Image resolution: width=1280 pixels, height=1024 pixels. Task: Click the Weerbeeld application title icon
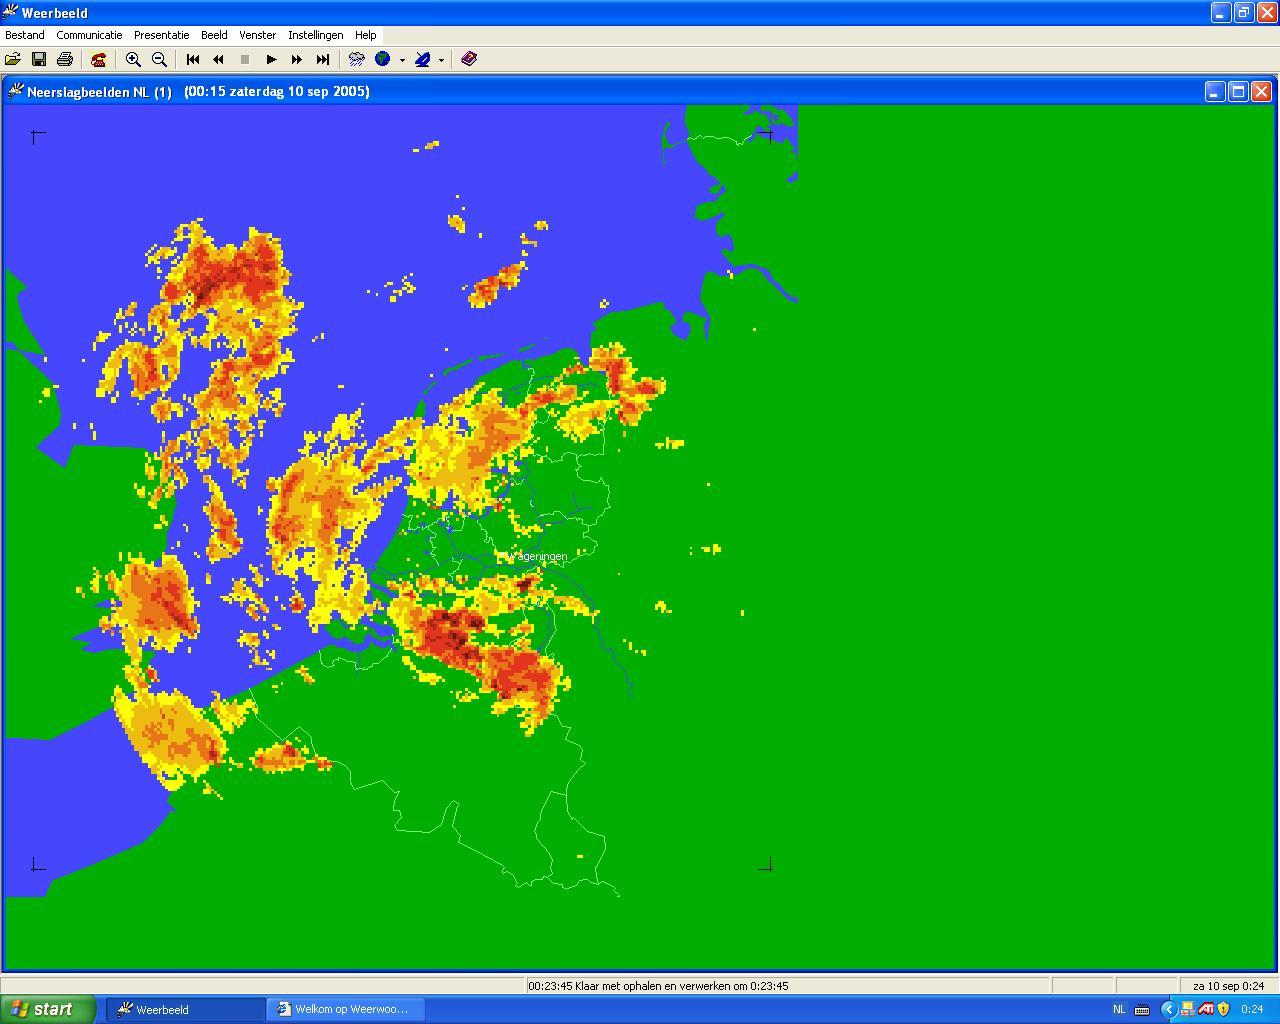[x=10, y=13]
